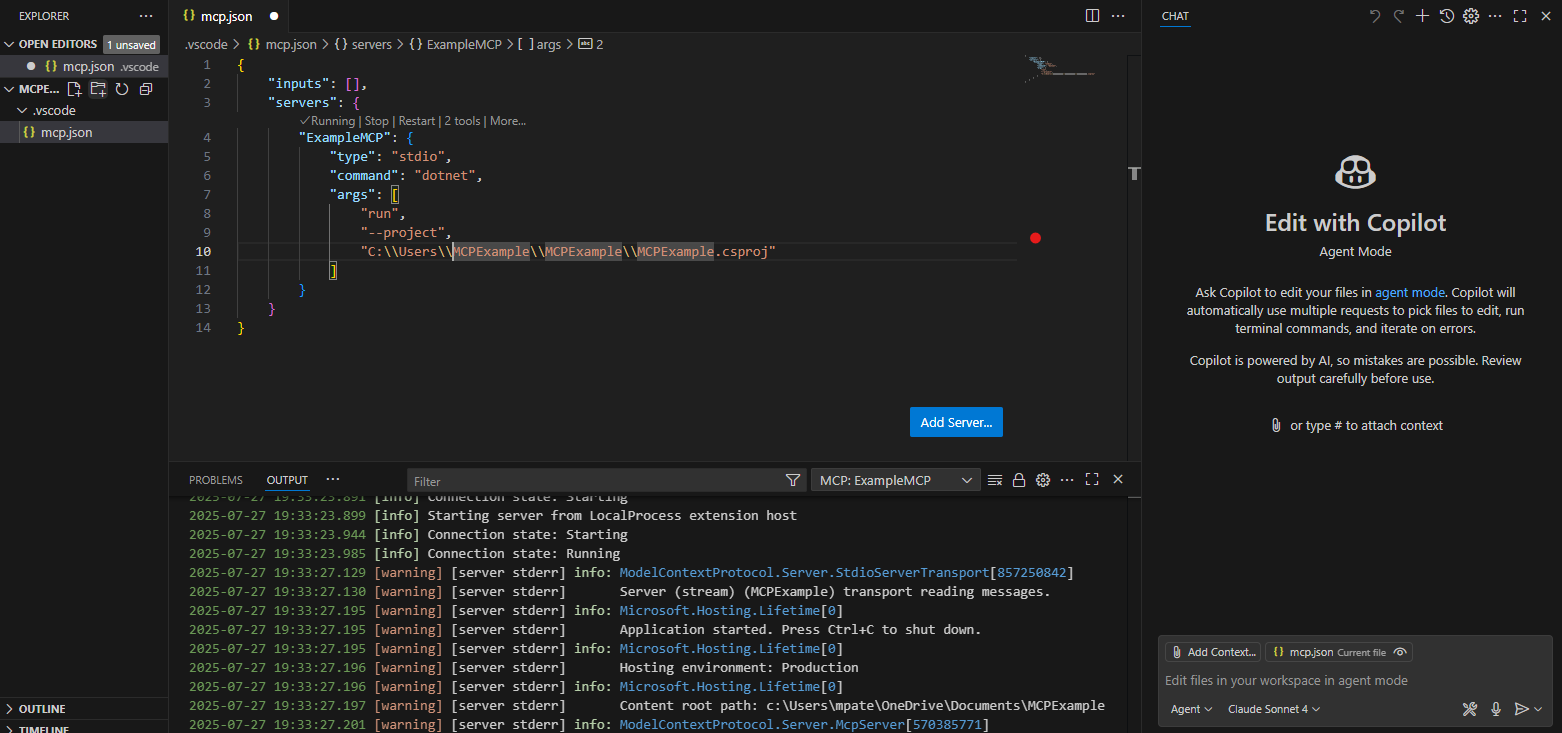
Task: Open Claude Sonnet 4 model picker
Action: coord(1273,709)
